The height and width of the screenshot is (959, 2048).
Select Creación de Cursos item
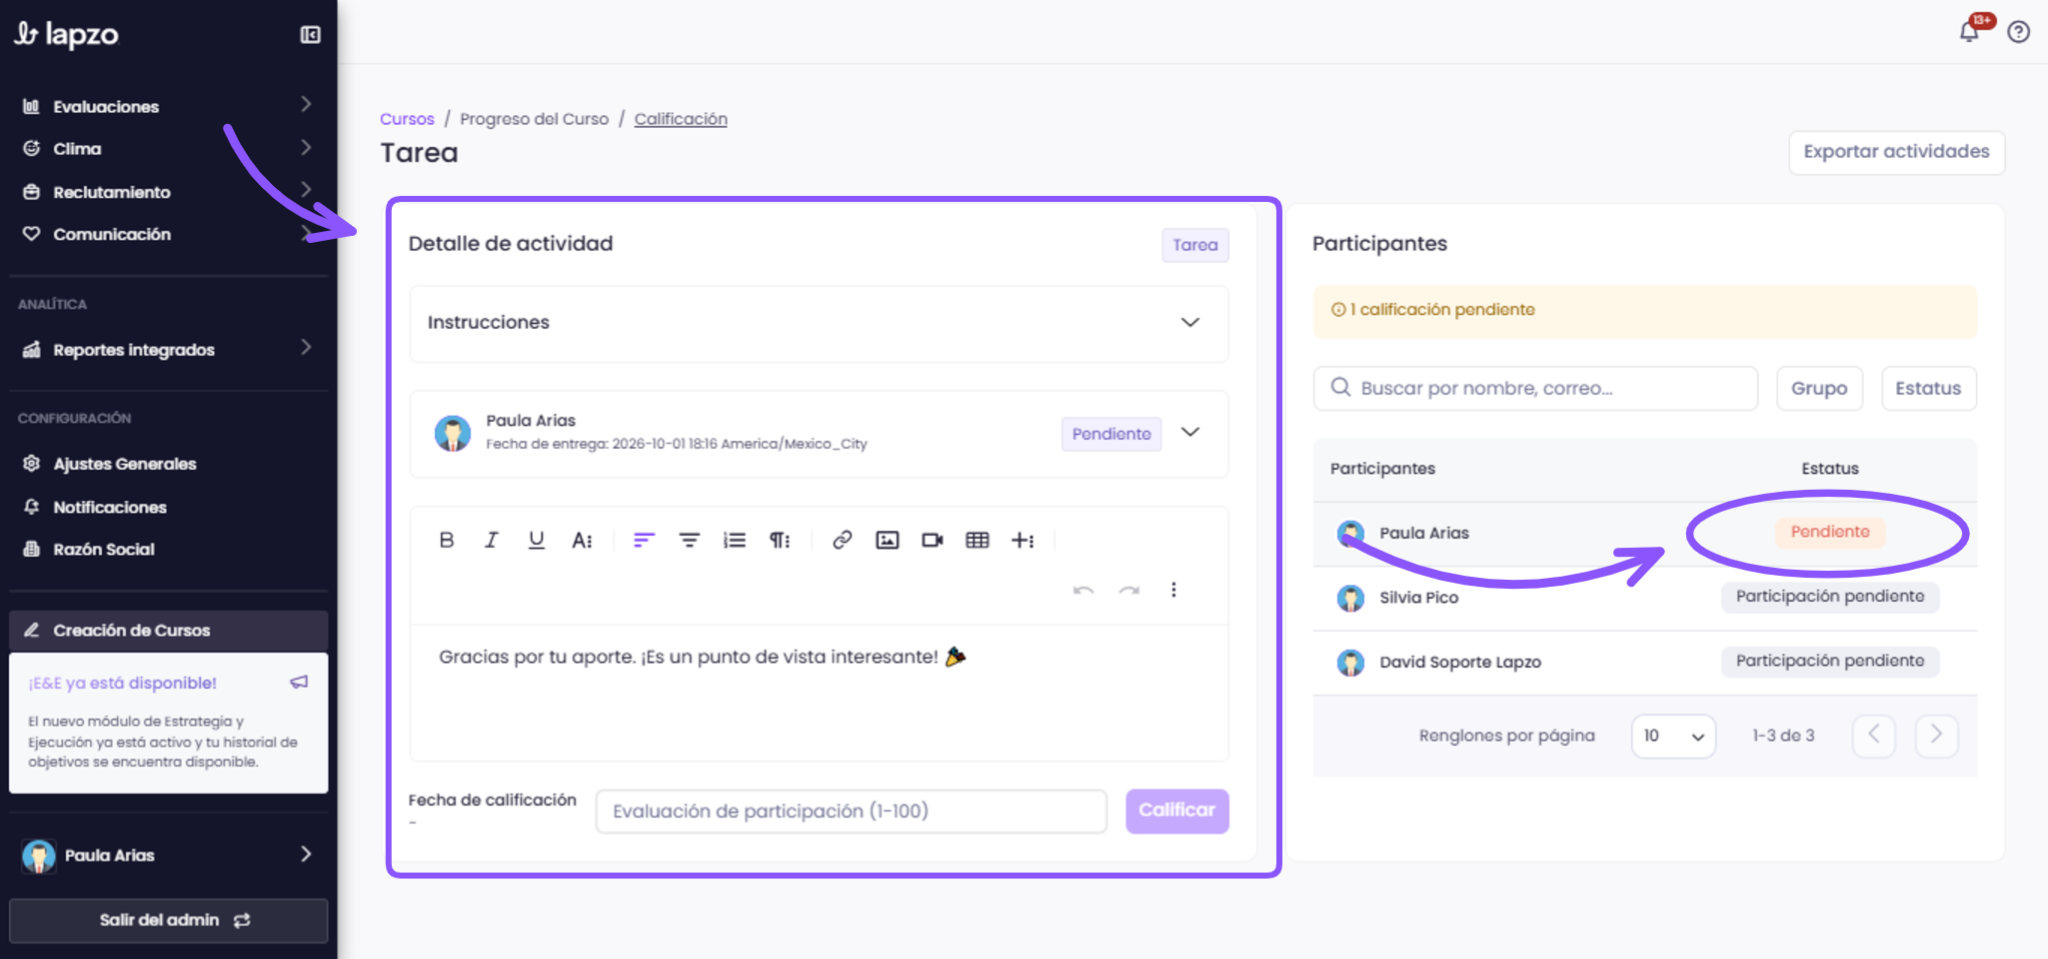(168, 630)
